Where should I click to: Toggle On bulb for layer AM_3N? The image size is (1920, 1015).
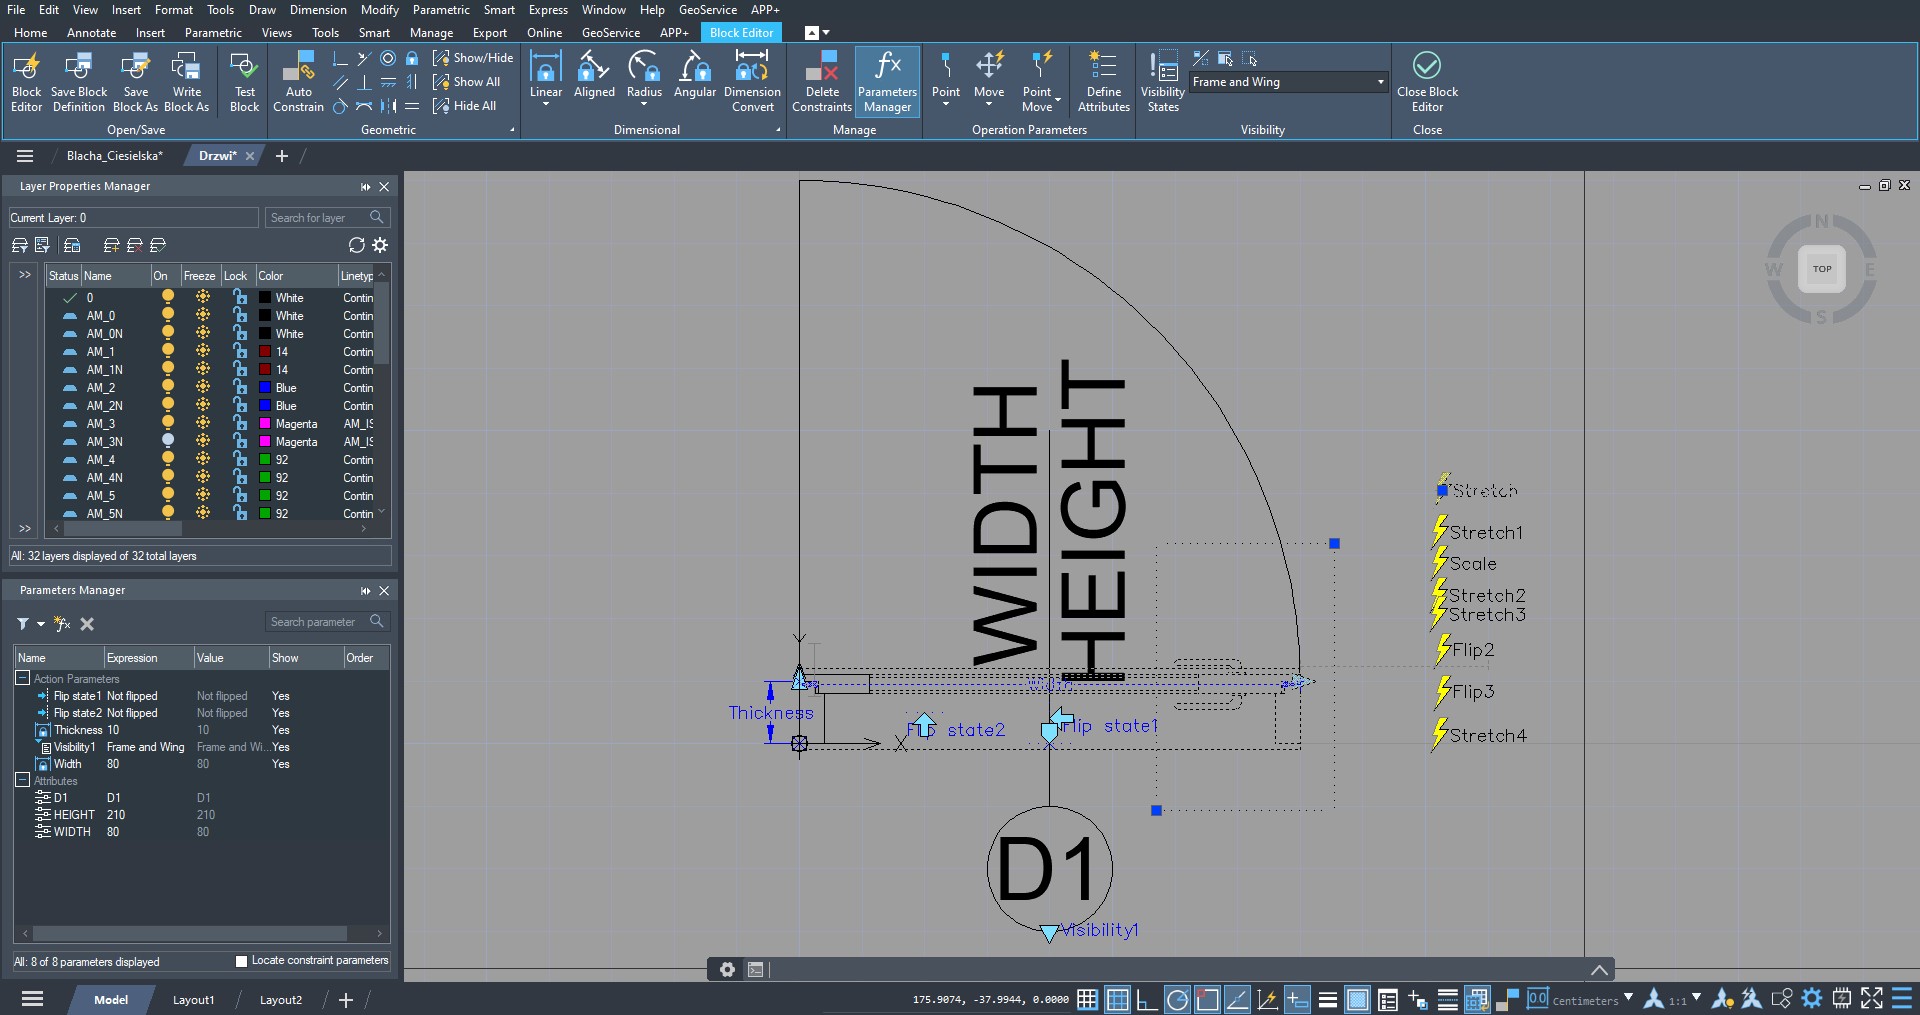pos(168,440)
